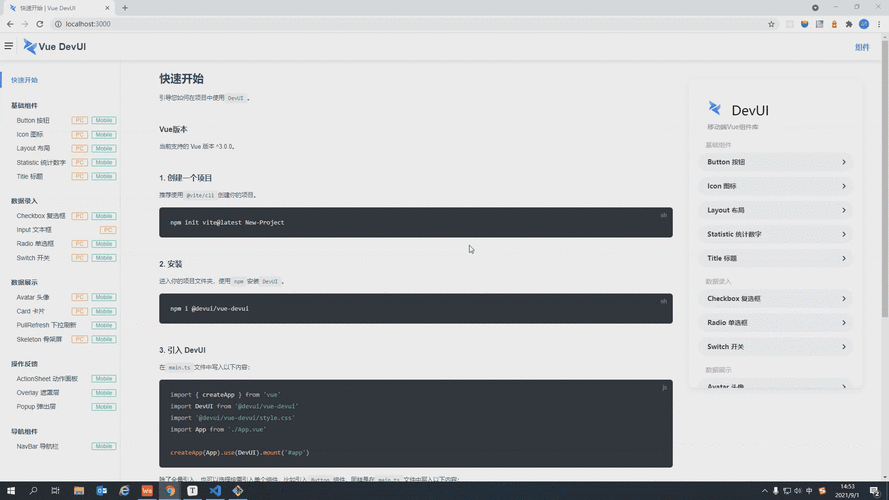Select Checkbox 复选框 in the sidebar
Screen dimensions: 889x500
(40, 216)
